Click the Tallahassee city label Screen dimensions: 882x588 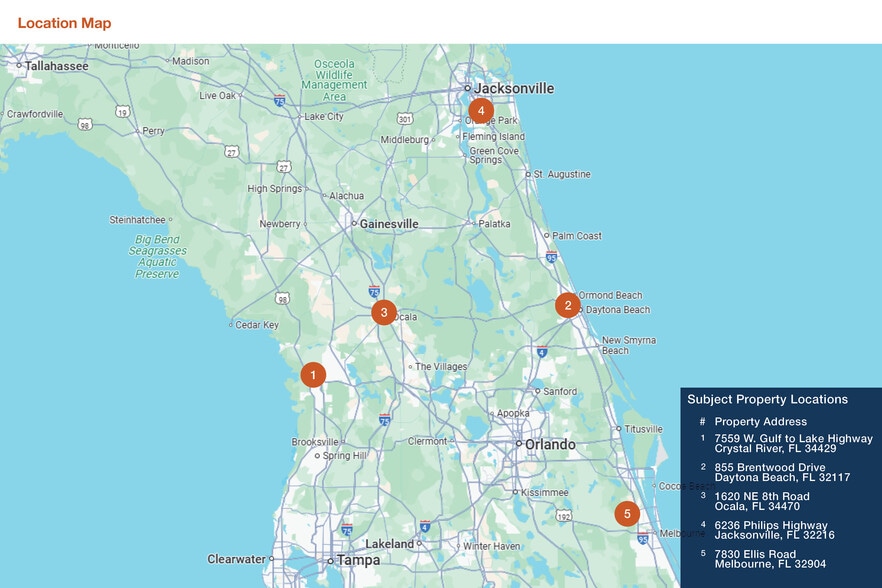pyautogui.click(x=56, y=66)
